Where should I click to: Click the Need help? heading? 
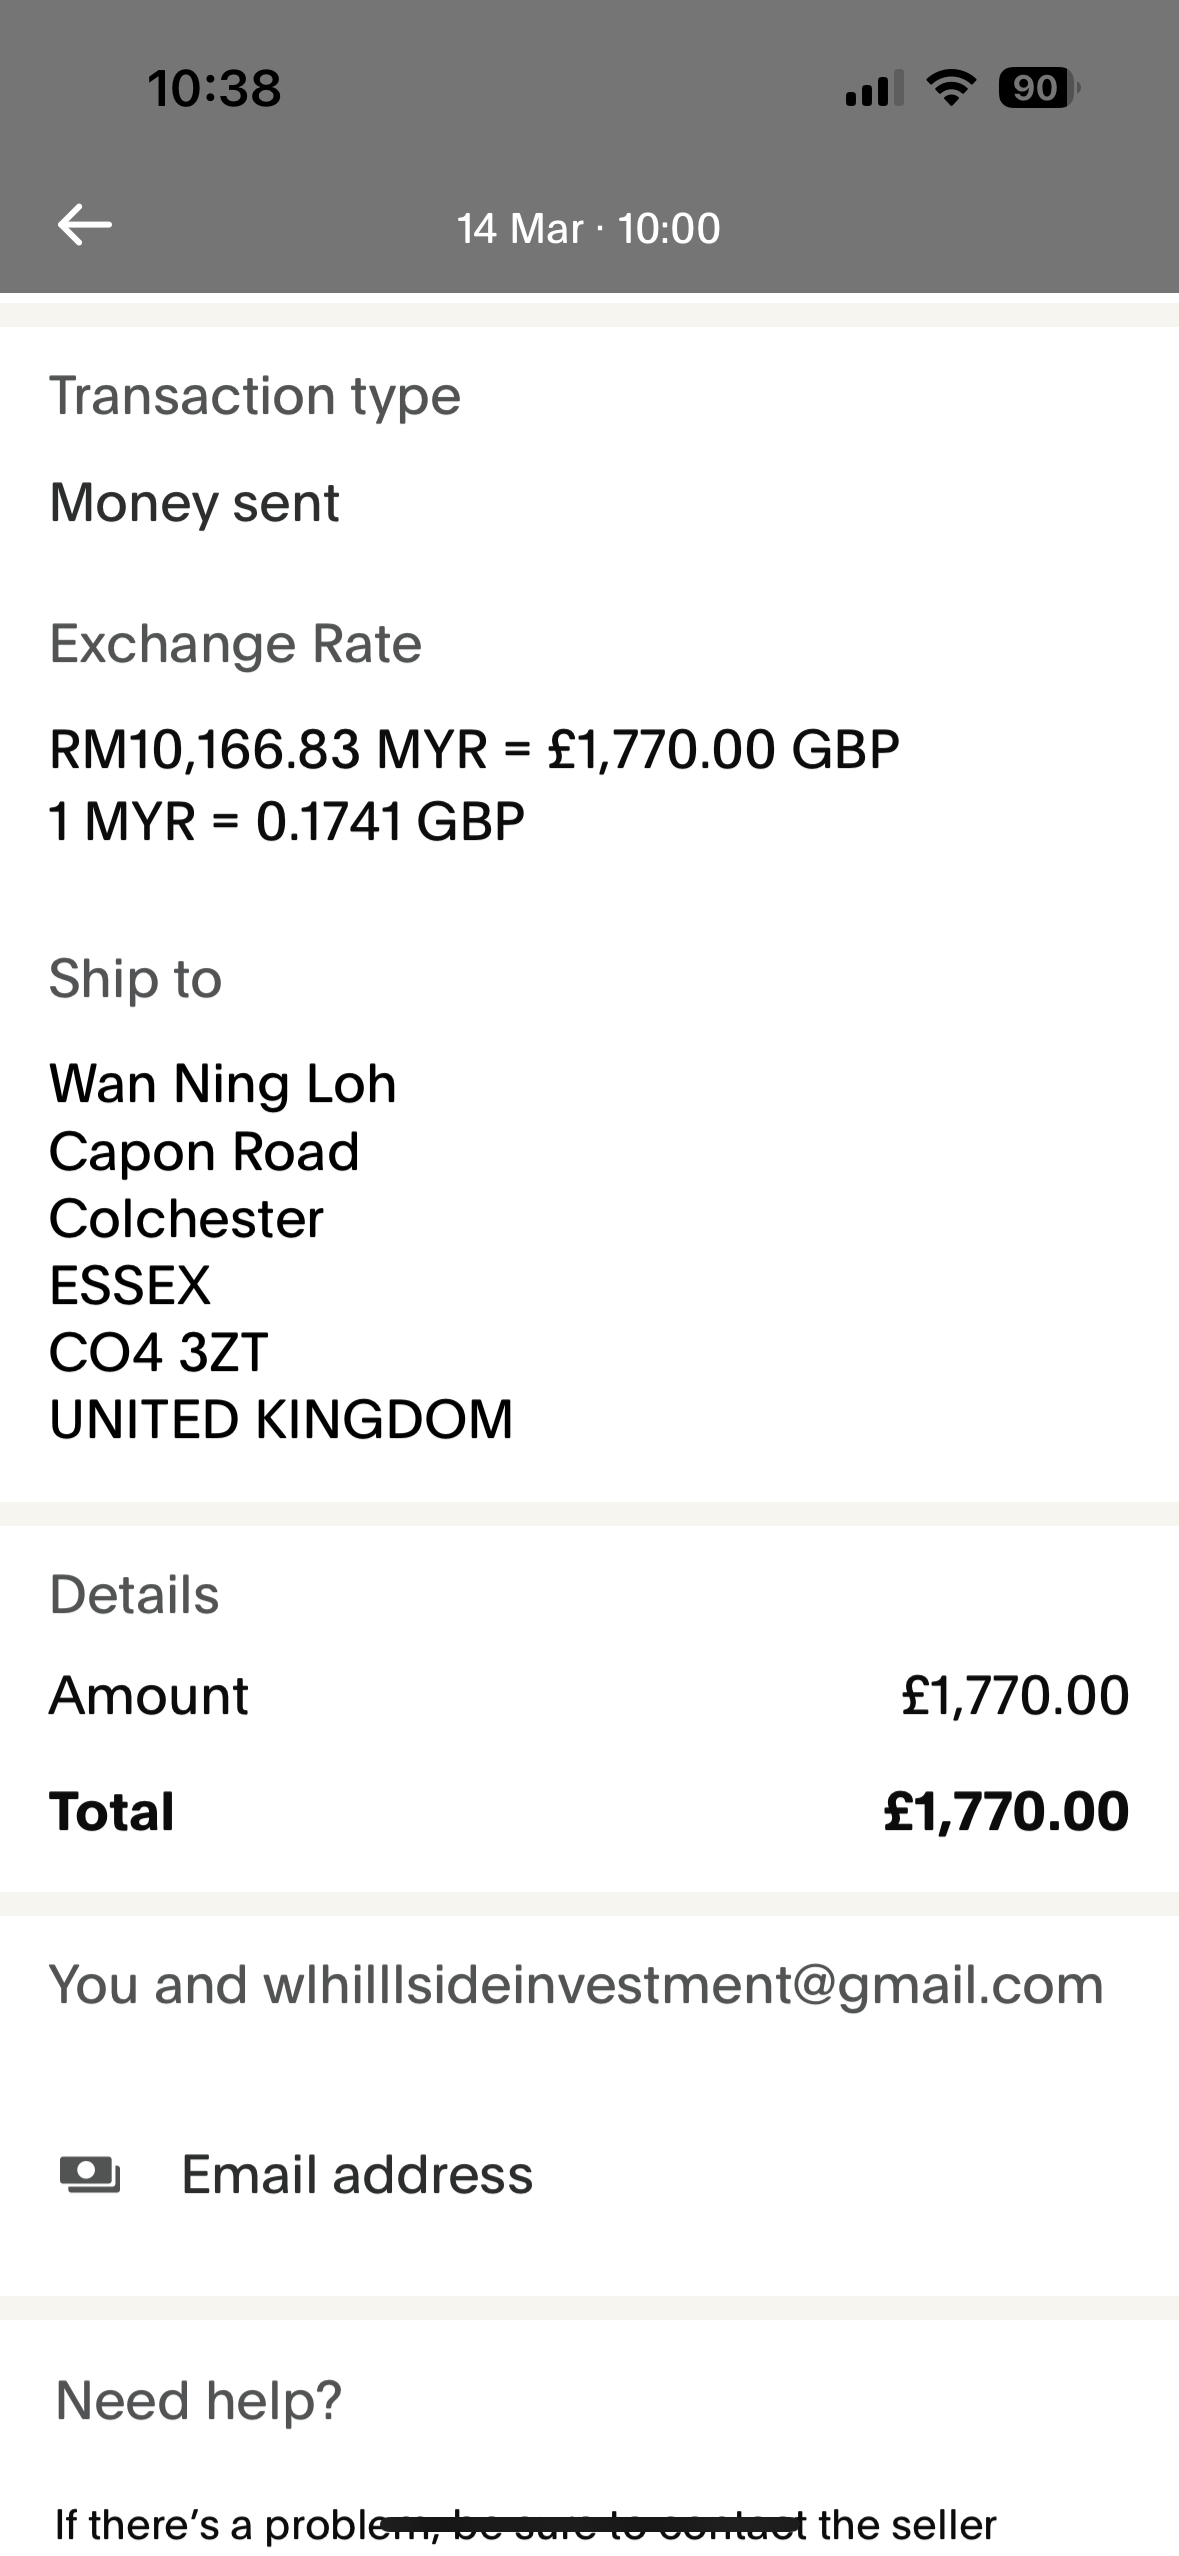(x=199, y=2400)
